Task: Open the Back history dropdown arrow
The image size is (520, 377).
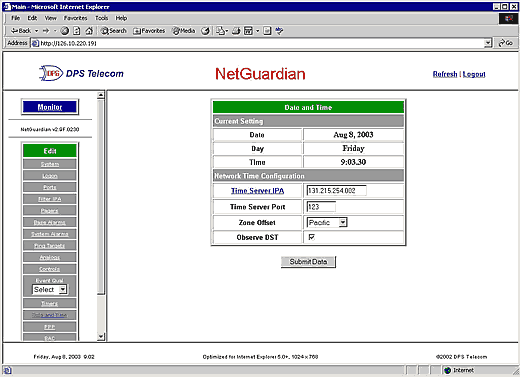Action: pyautogui.click(x=37, y=31)
